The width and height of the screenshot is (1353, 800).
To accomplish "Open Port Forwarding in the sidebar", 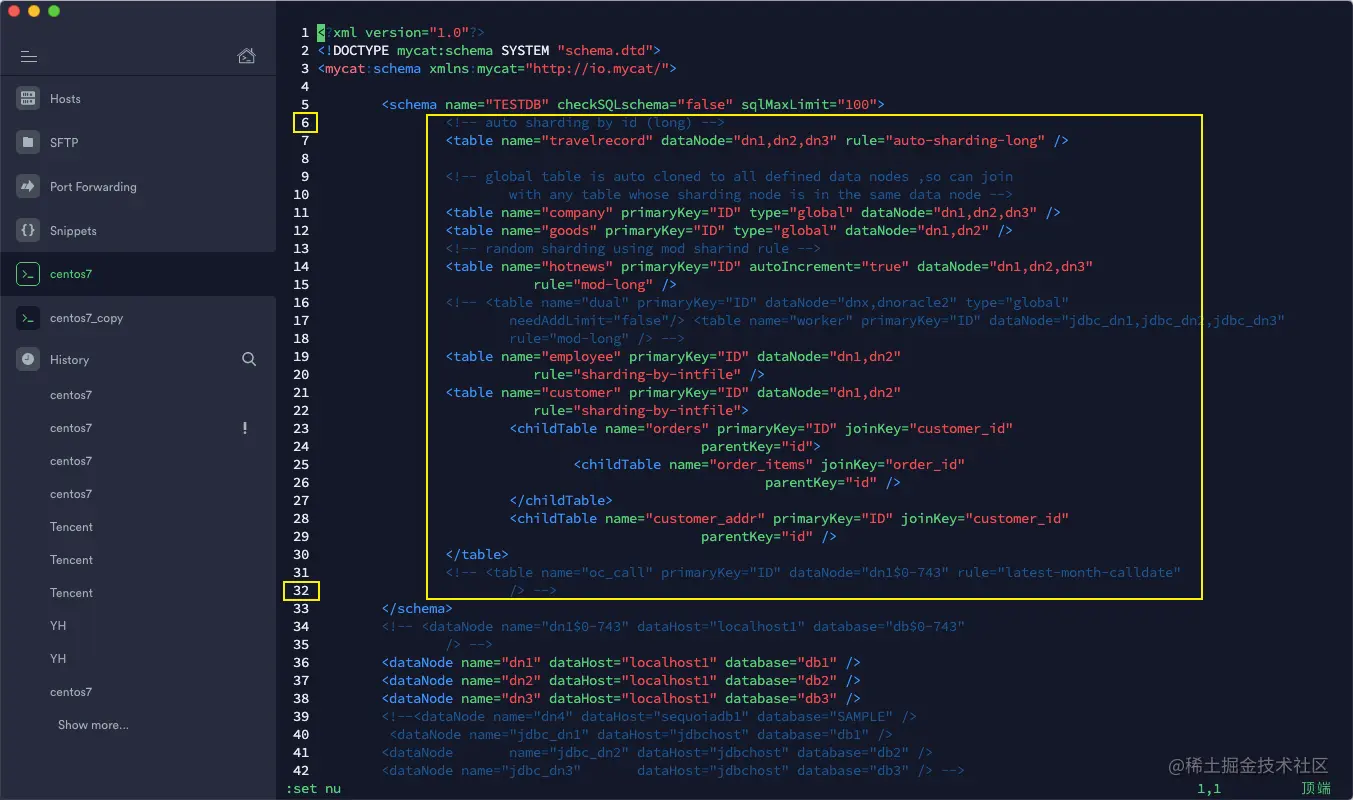I will pos(138,187).
